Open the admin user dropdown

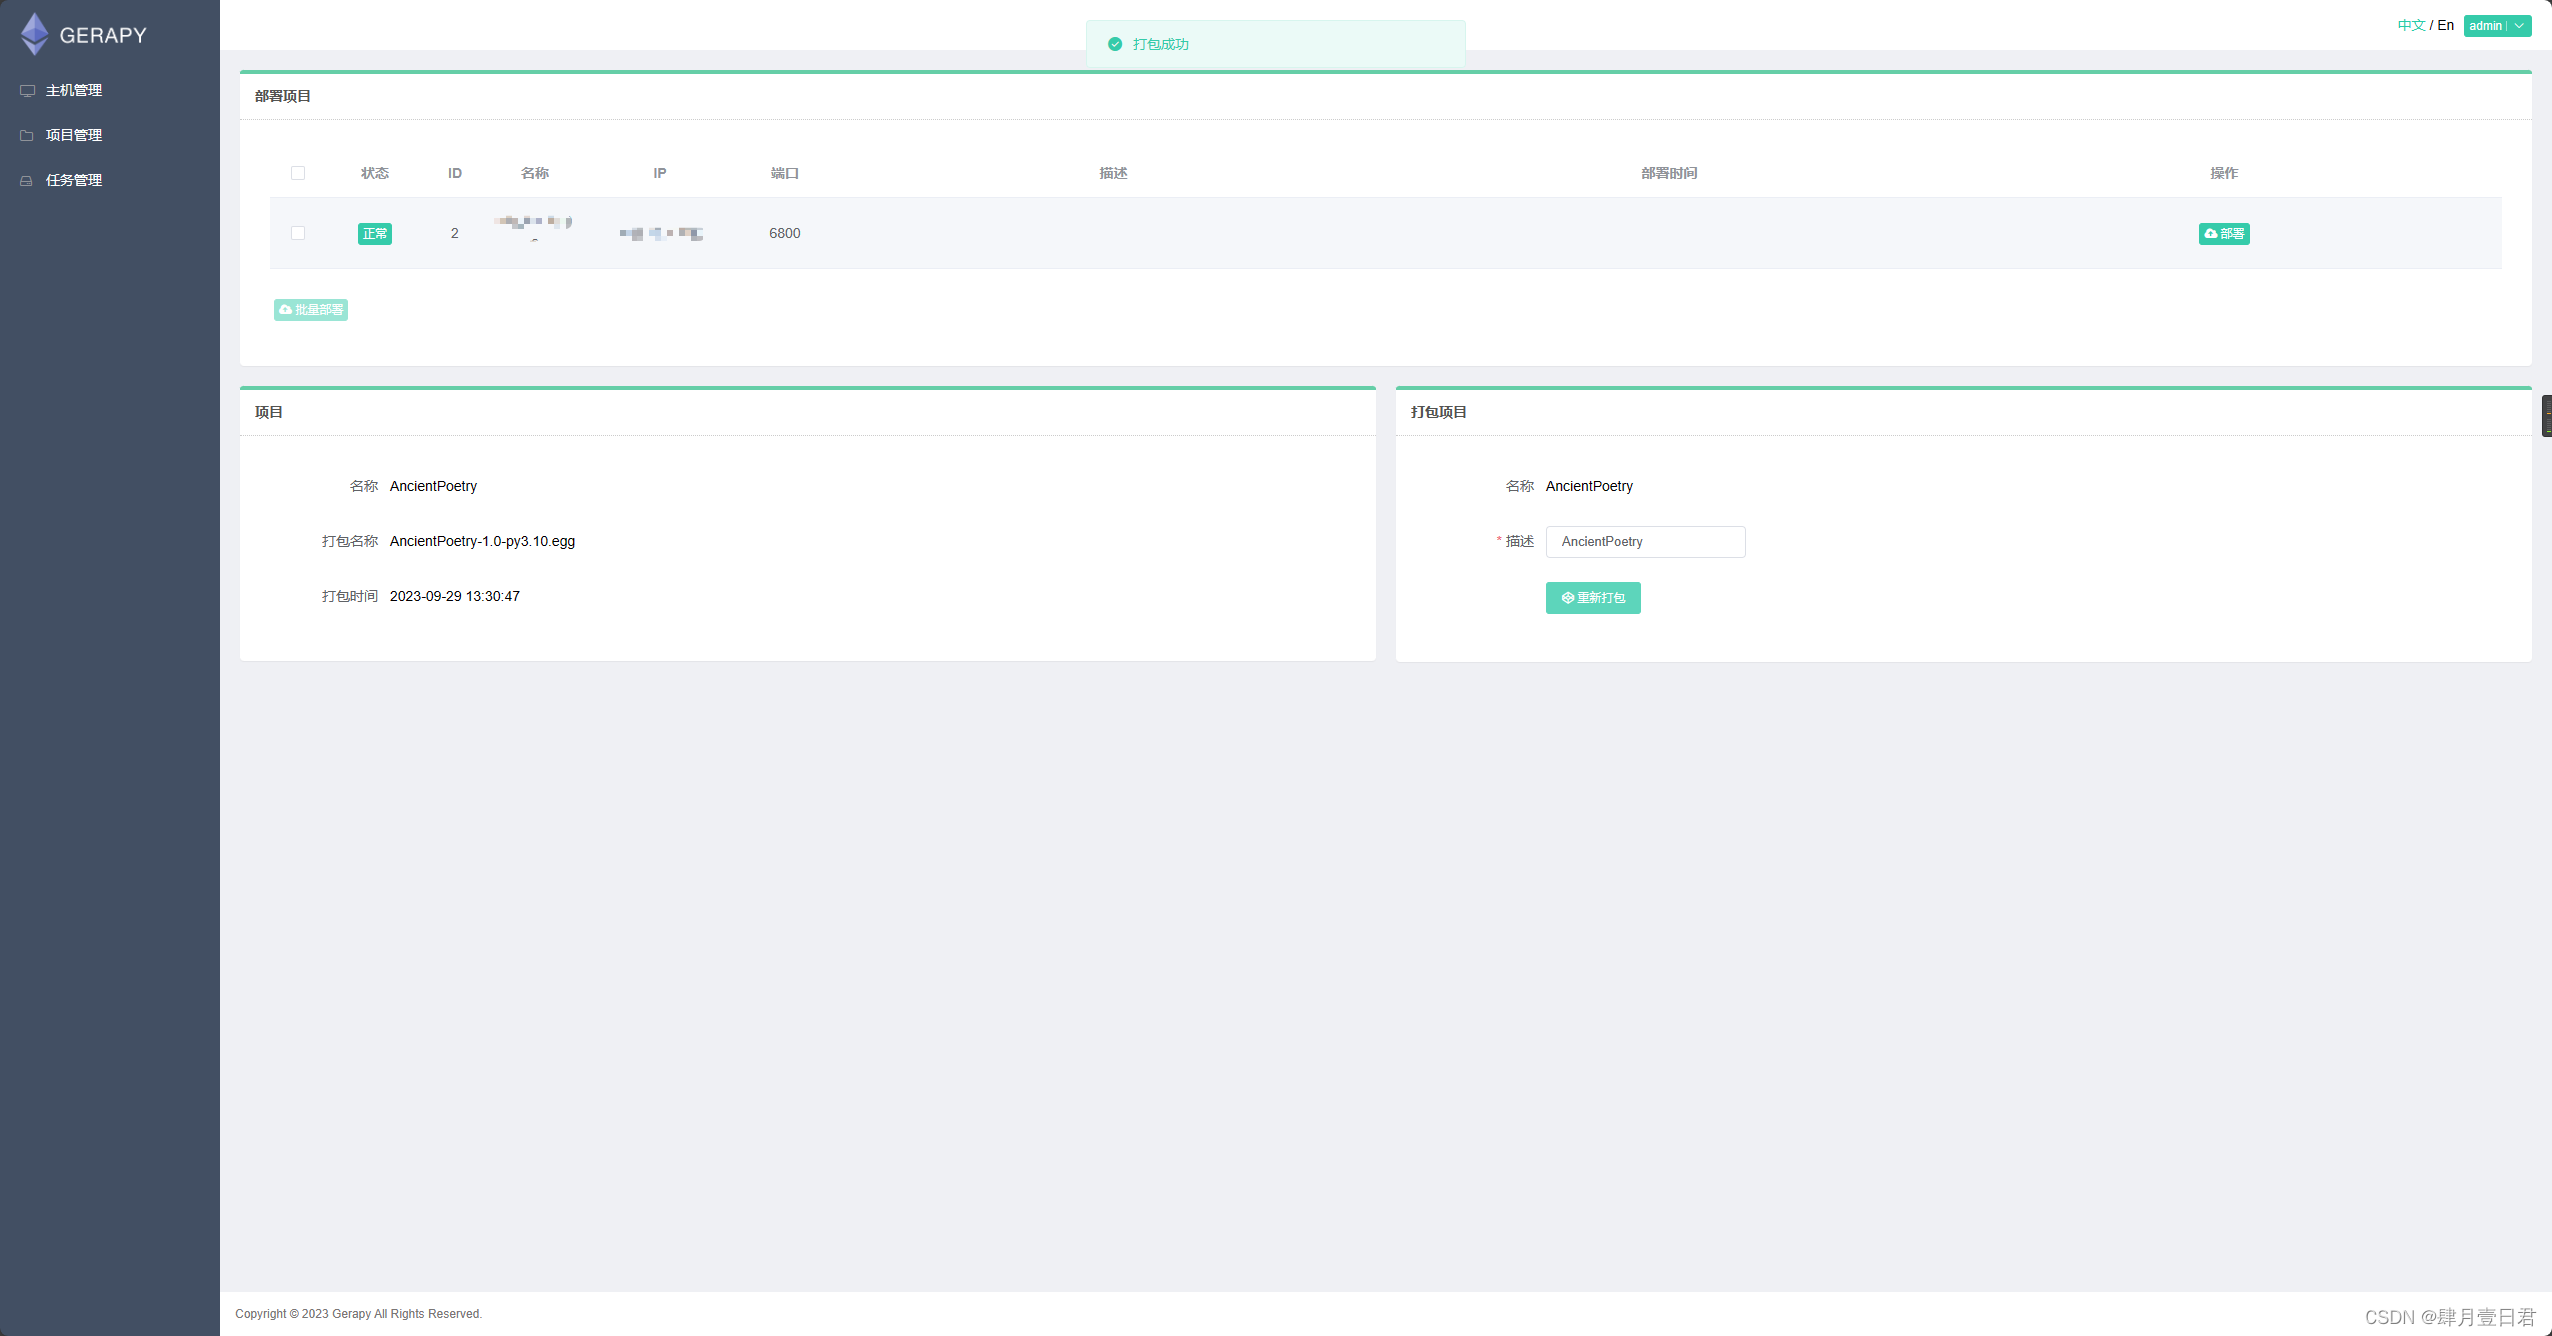tap(2497, 26)
